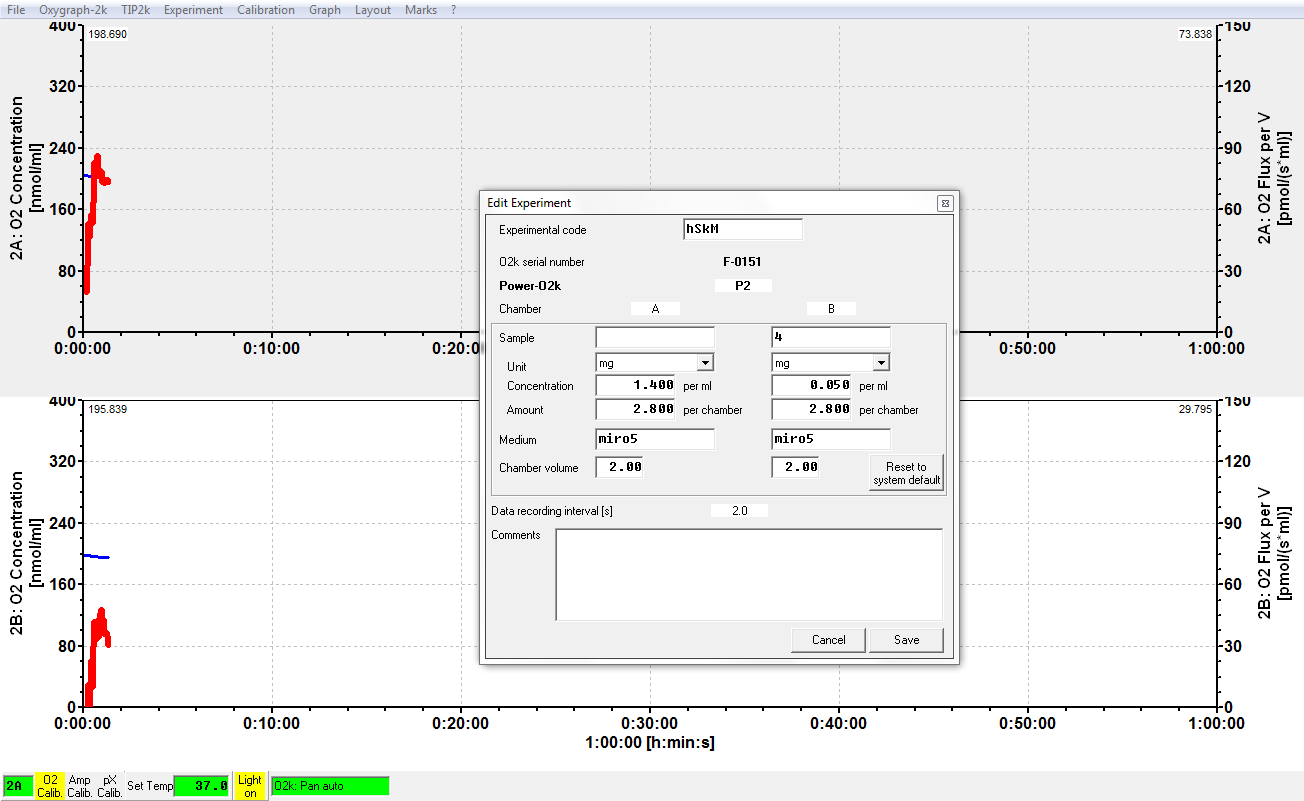Save the experiment settings
The width and height of the screenshot is (1304, 801).
[x=906, y=640]
